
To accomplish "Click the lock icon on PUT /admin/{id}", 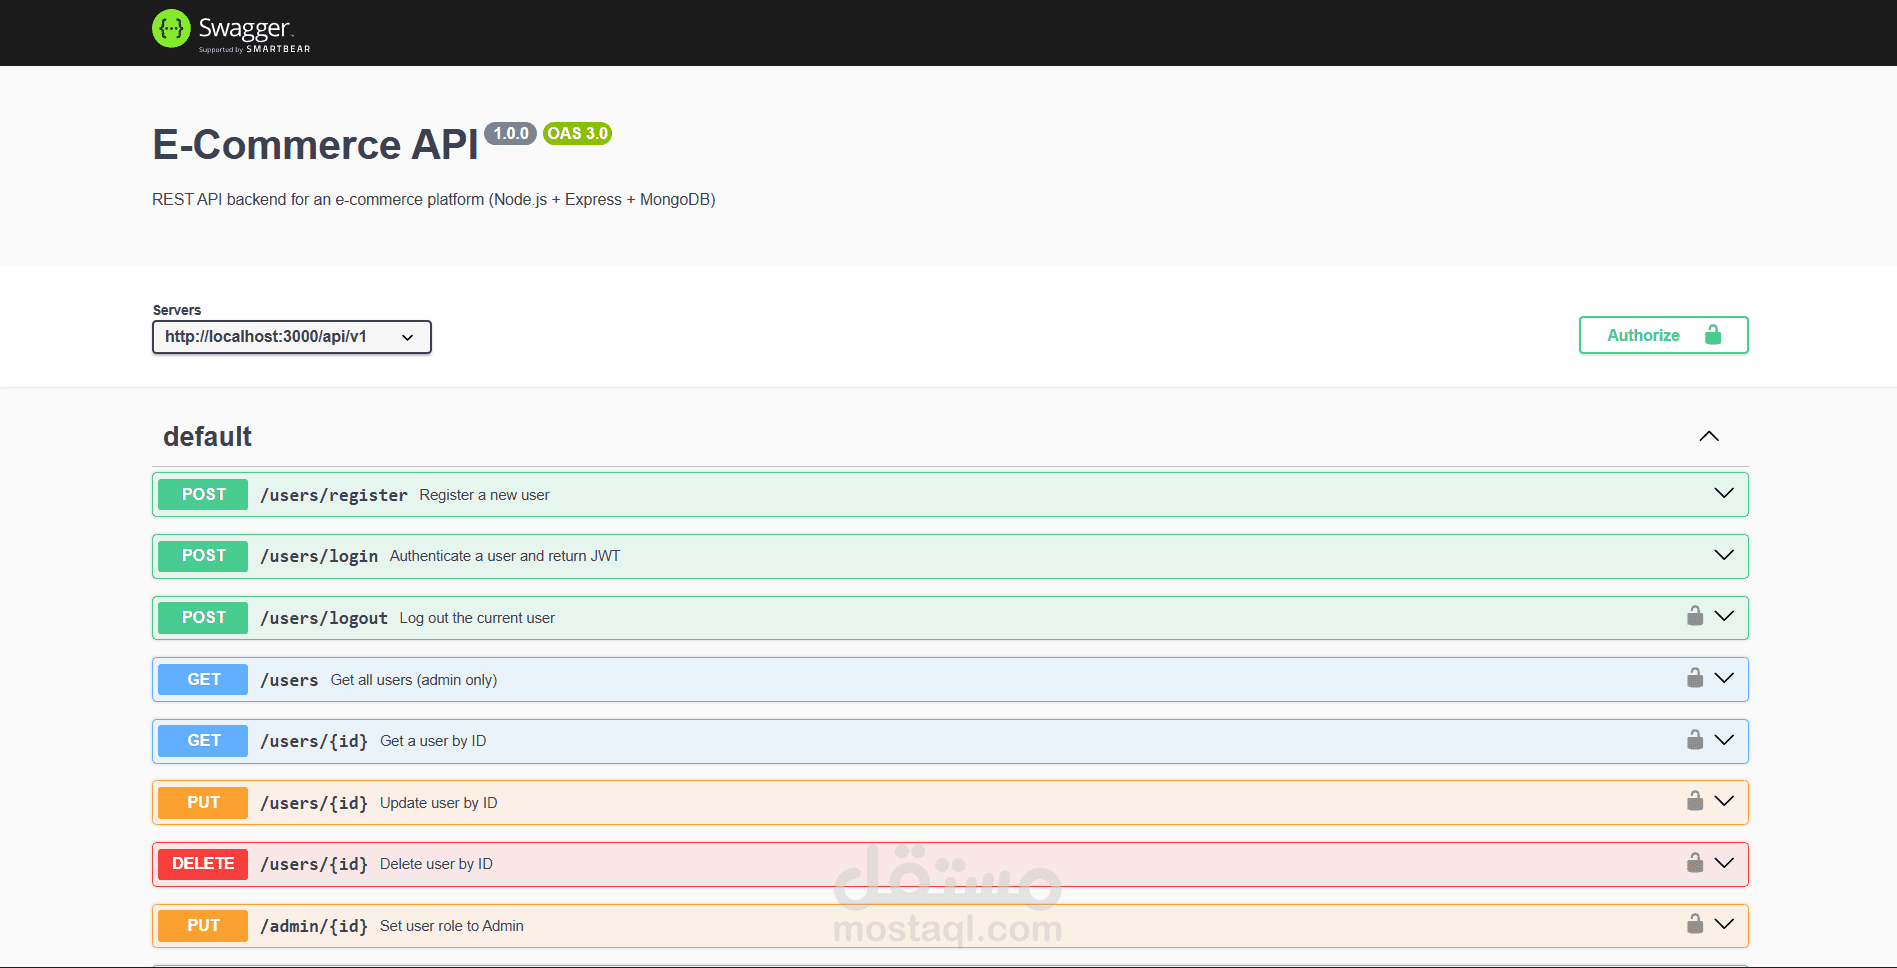I will click(1694, 924).
